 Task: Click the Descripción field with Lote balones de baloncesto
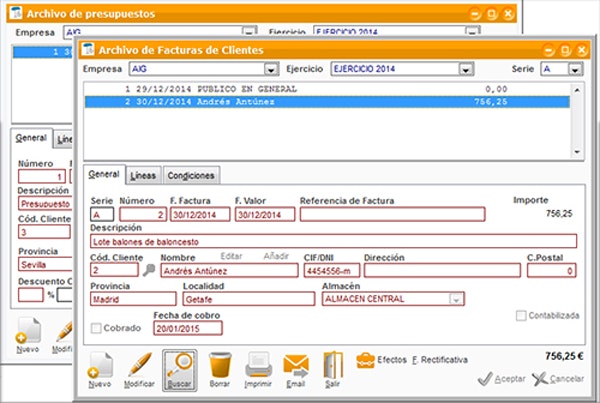[333, 241]
